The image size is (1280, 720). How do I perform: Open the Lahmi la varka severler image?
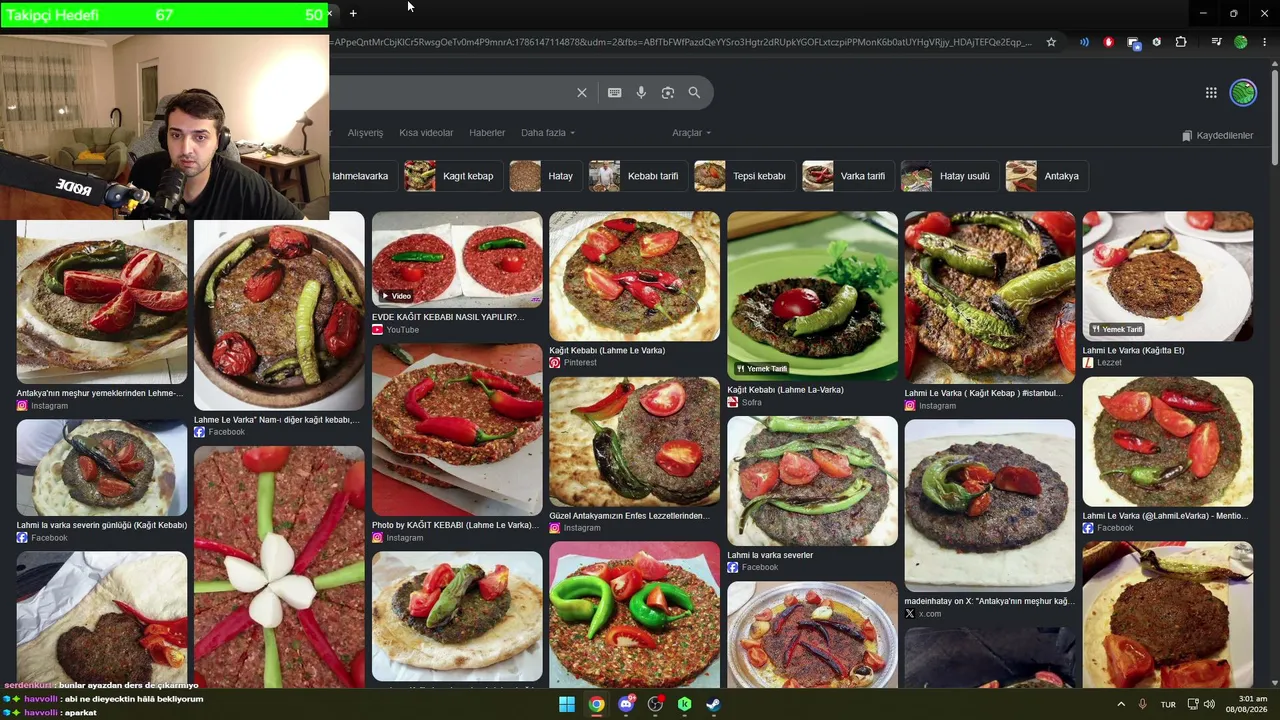pyautogui.click(x=812, y=481)
